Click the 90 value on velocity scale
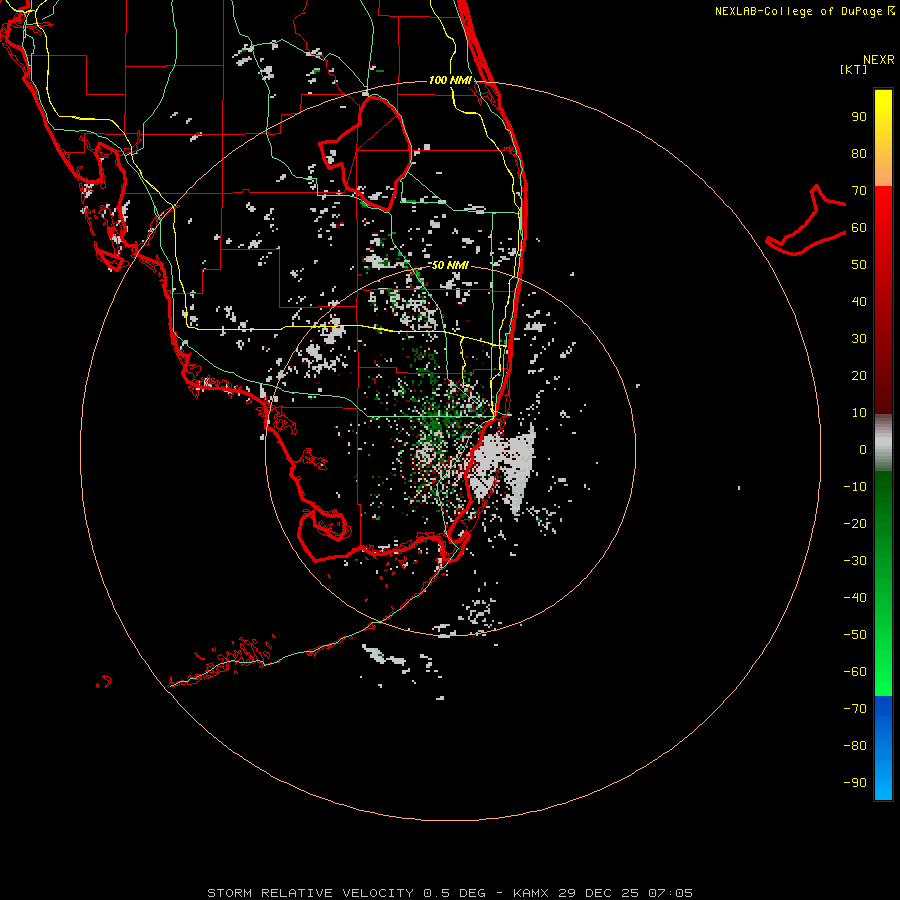Screen dimensions: 900x900 tap(859, 117)
